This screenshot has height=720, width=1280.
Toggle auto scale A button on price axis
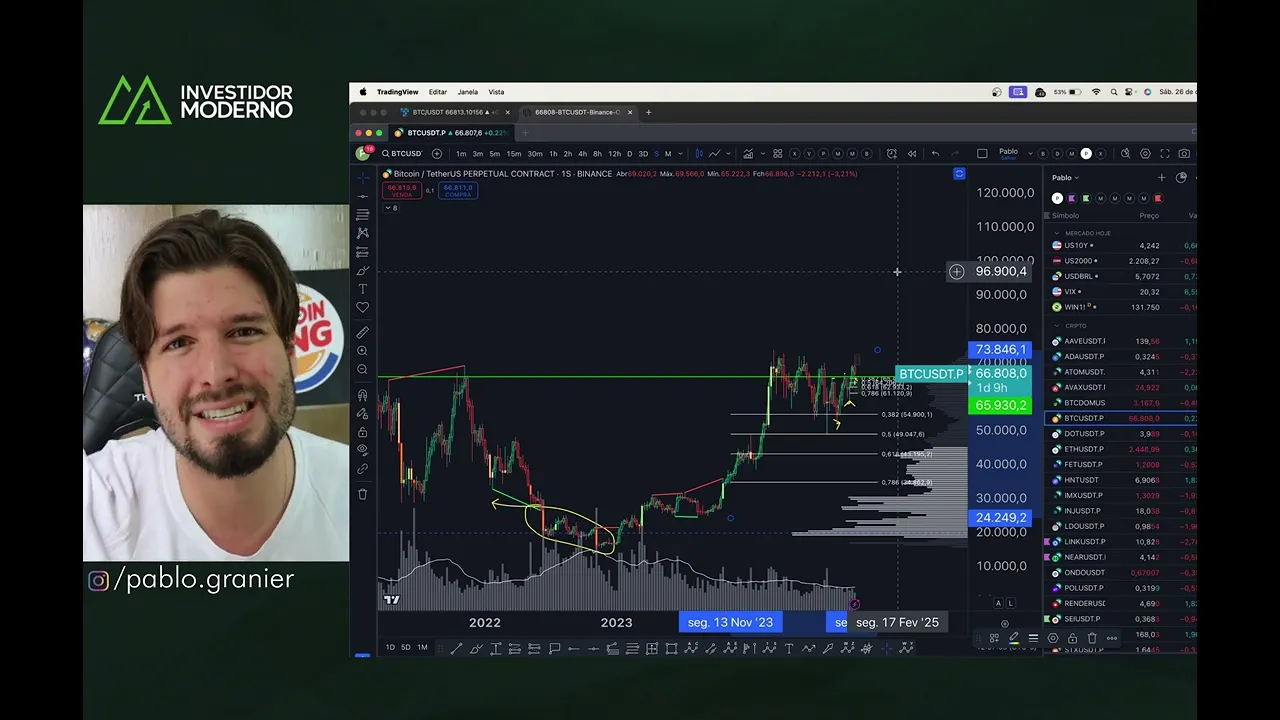tap(998, 603)
